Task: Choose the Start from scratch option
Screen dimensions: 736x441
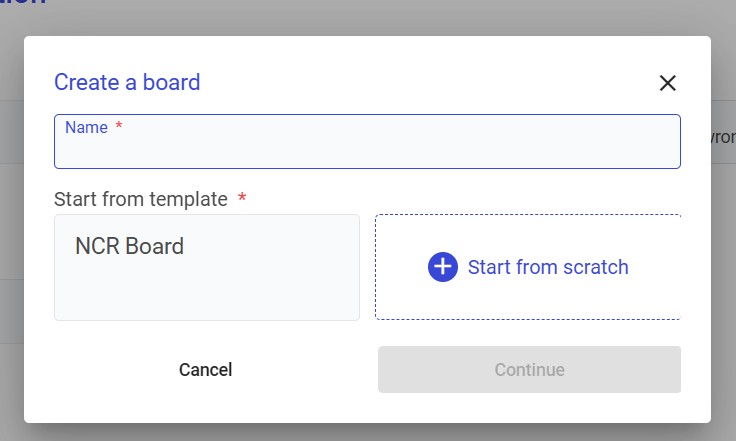Action: click(528, 267)
